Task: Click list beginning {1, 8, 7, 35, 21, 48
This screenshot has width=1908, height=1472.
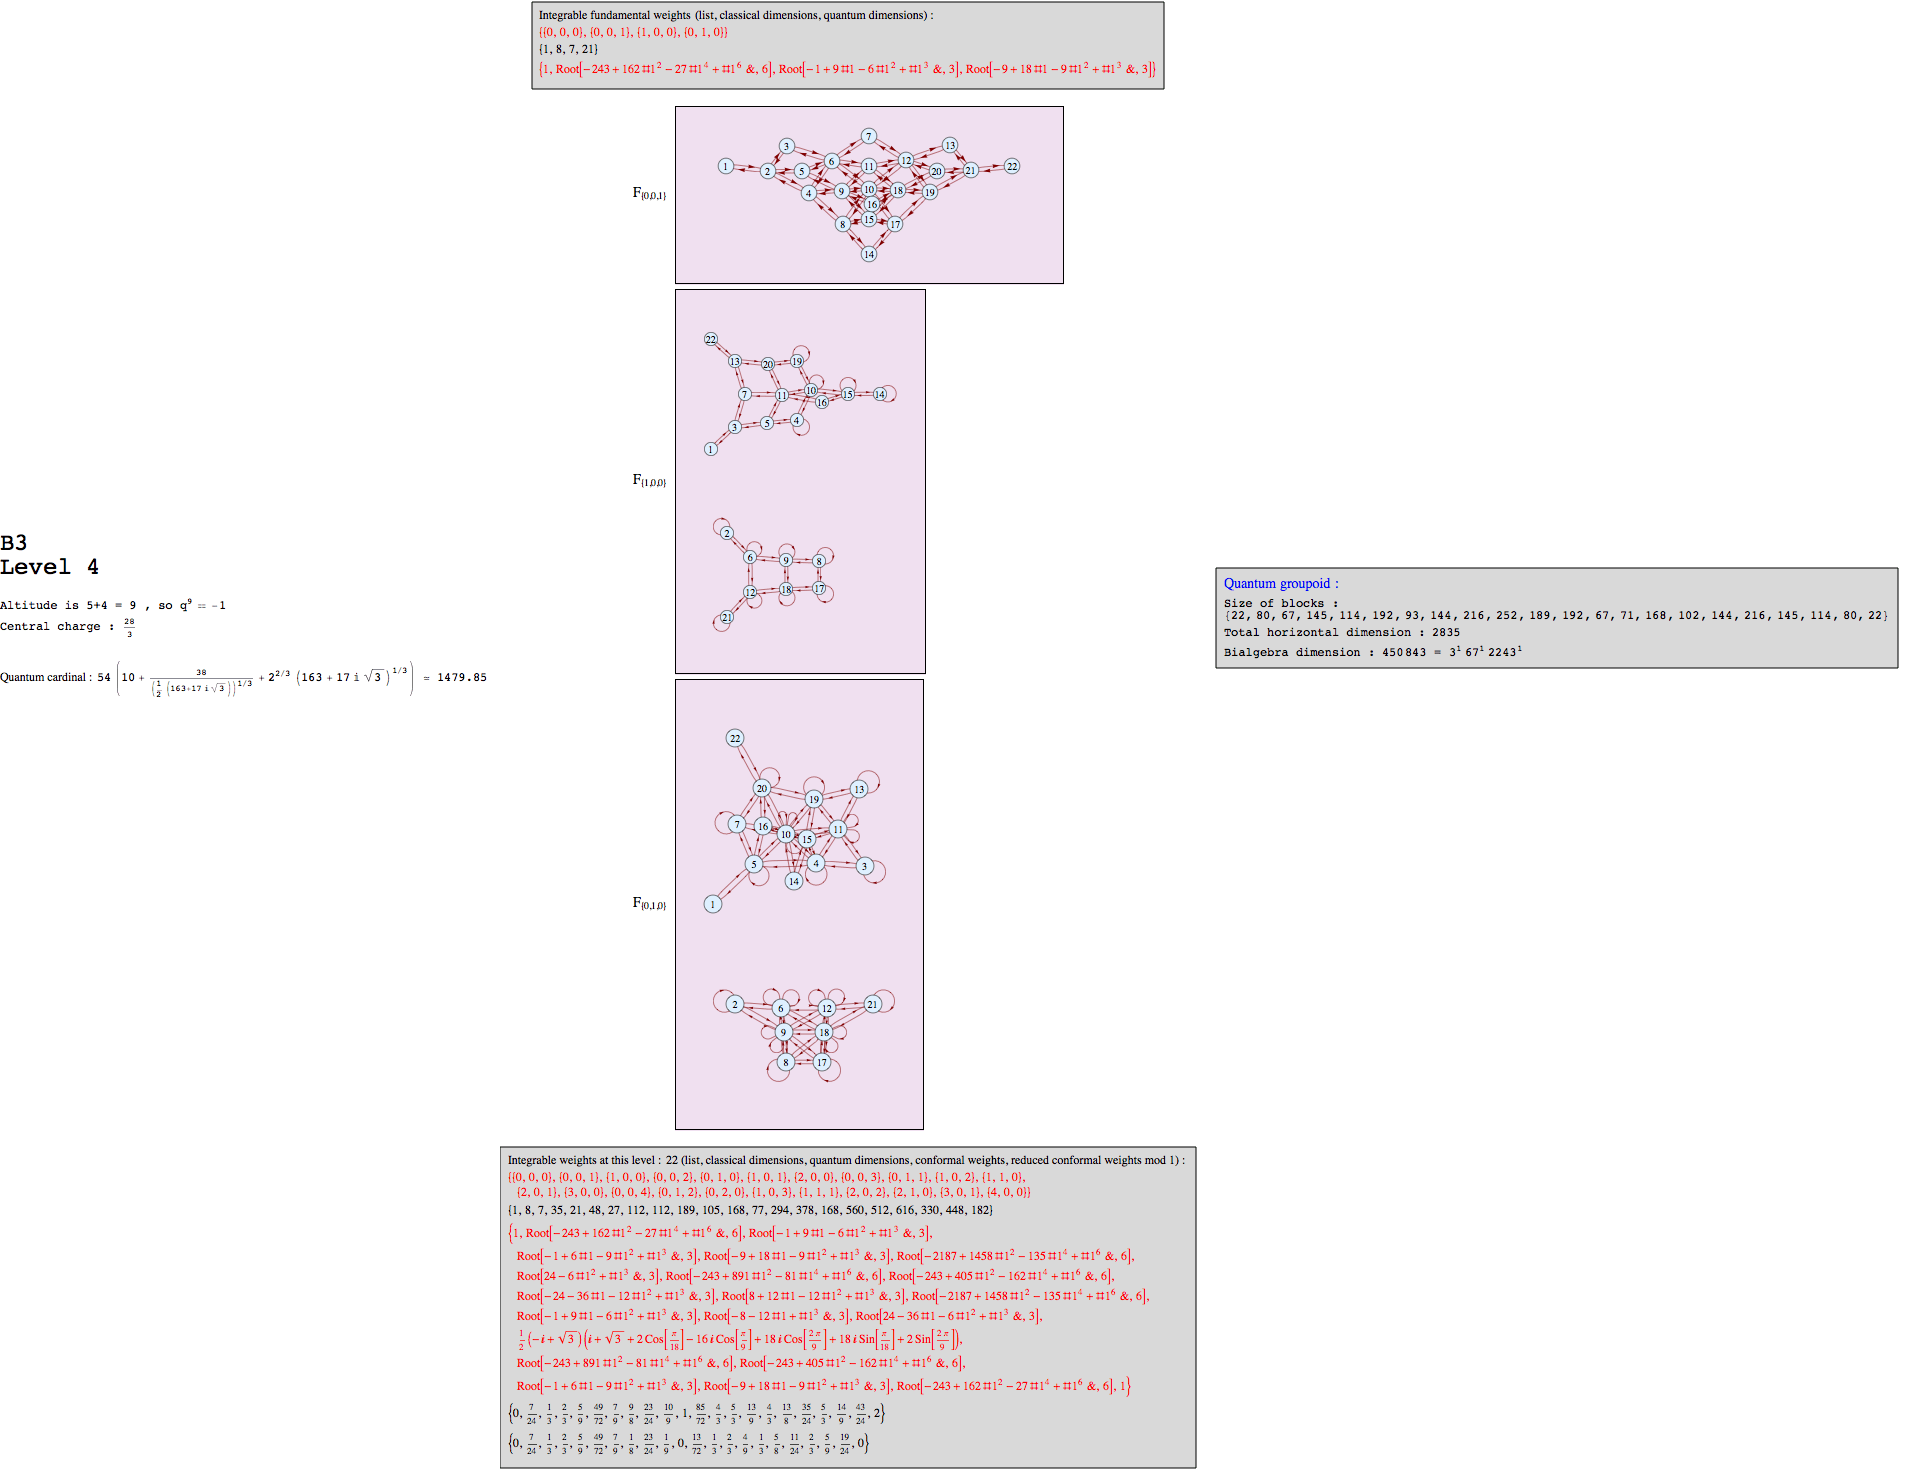Action: [x=751, y=1210]
